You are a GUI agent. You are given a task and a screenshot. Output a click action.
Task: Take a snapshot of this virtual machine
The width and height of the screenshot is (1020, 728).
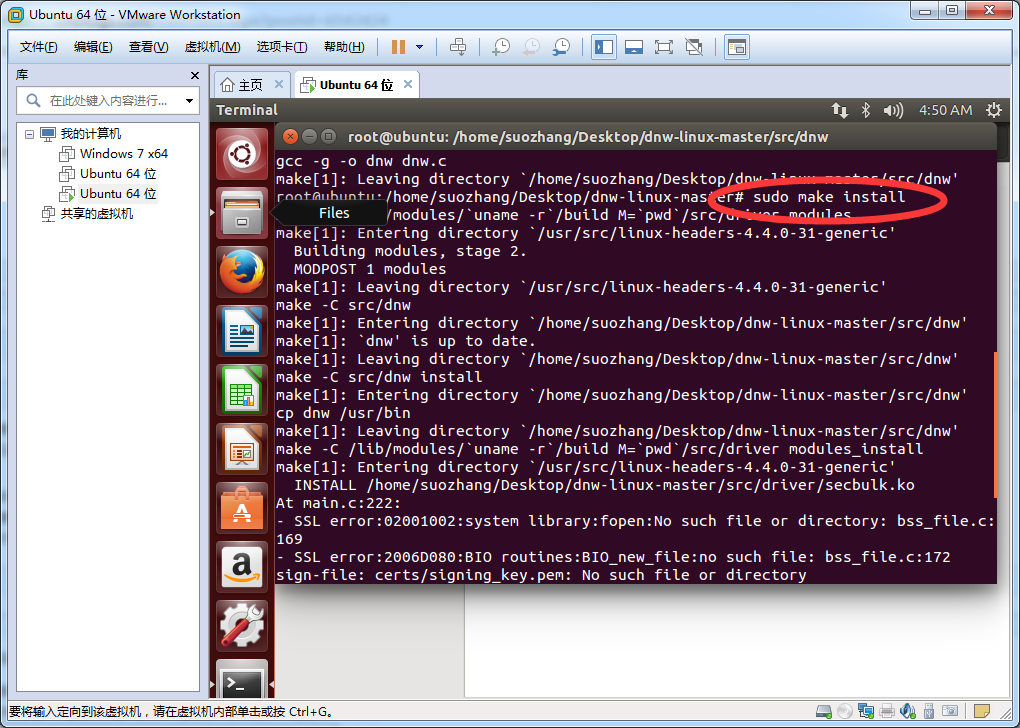coord(501,47)
